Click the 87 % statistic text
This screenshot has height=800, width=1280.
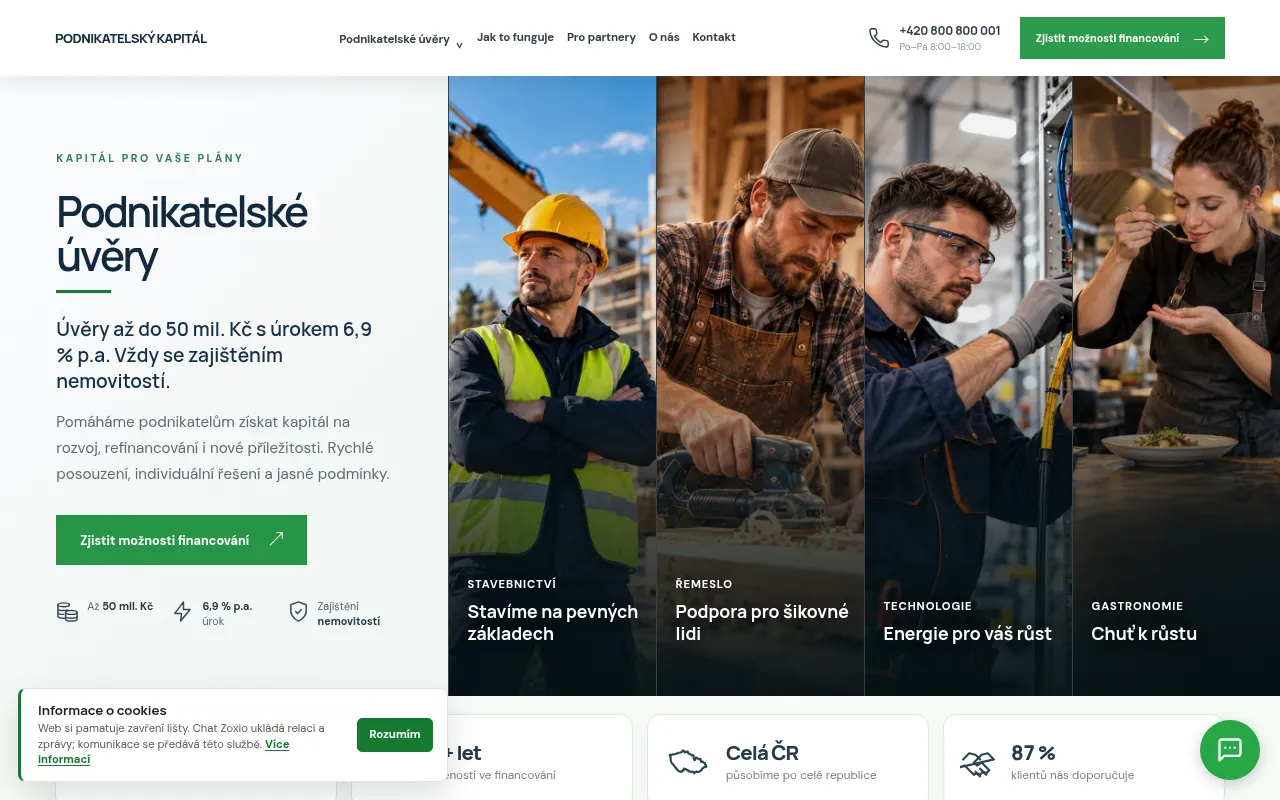click(x=1033, y=753)
